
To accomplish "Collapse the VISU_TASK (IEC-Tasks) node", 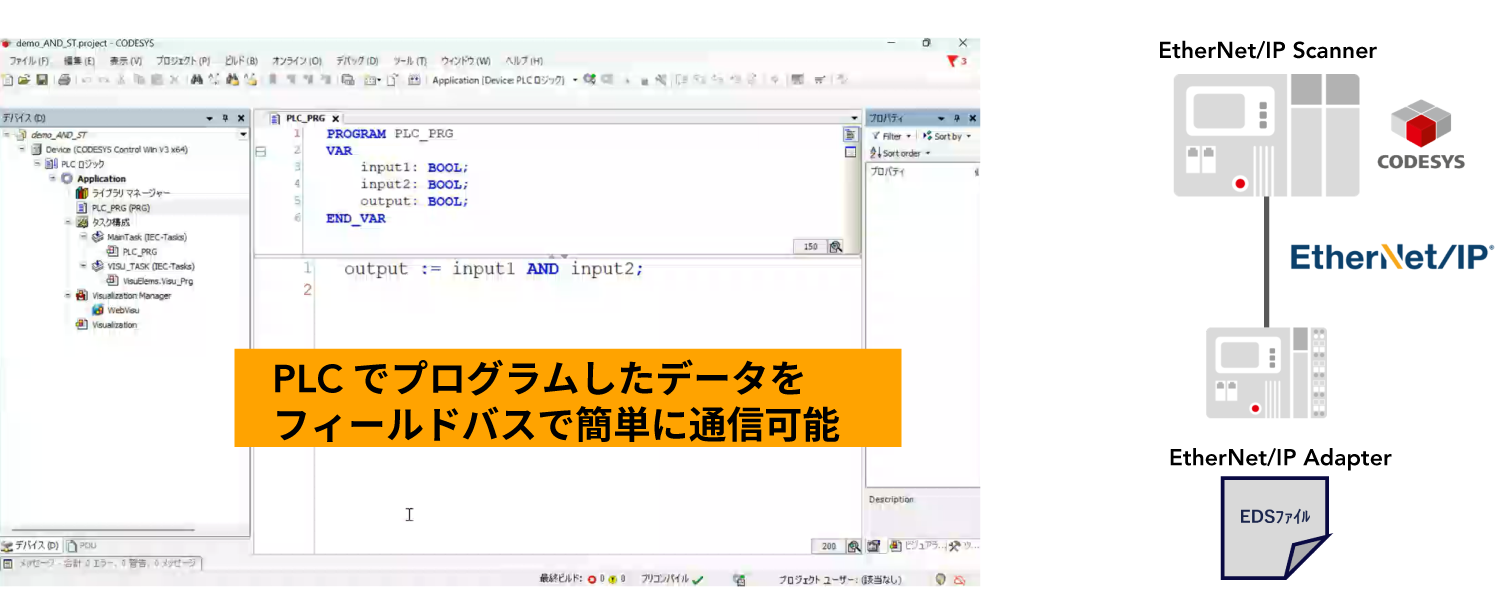I will (x=83, y=266).
